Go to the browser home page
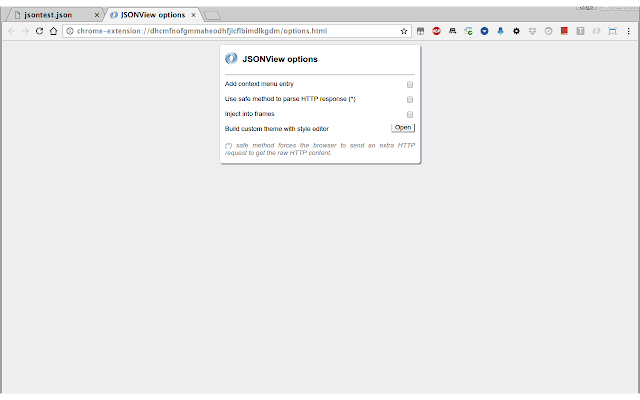This screenshot has width=640, height=400. tap(53, 31)
